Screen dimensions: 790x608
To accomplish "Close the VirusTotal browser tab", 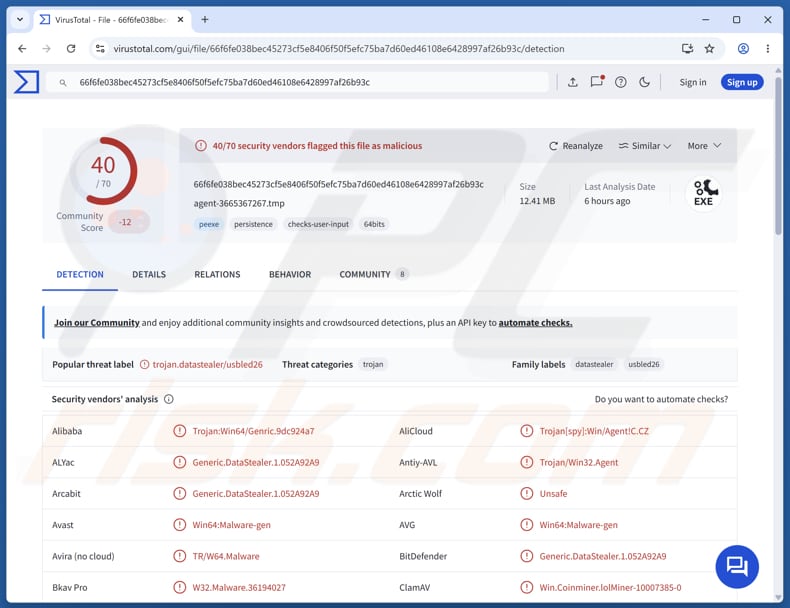I will click(x=180, y=20).
